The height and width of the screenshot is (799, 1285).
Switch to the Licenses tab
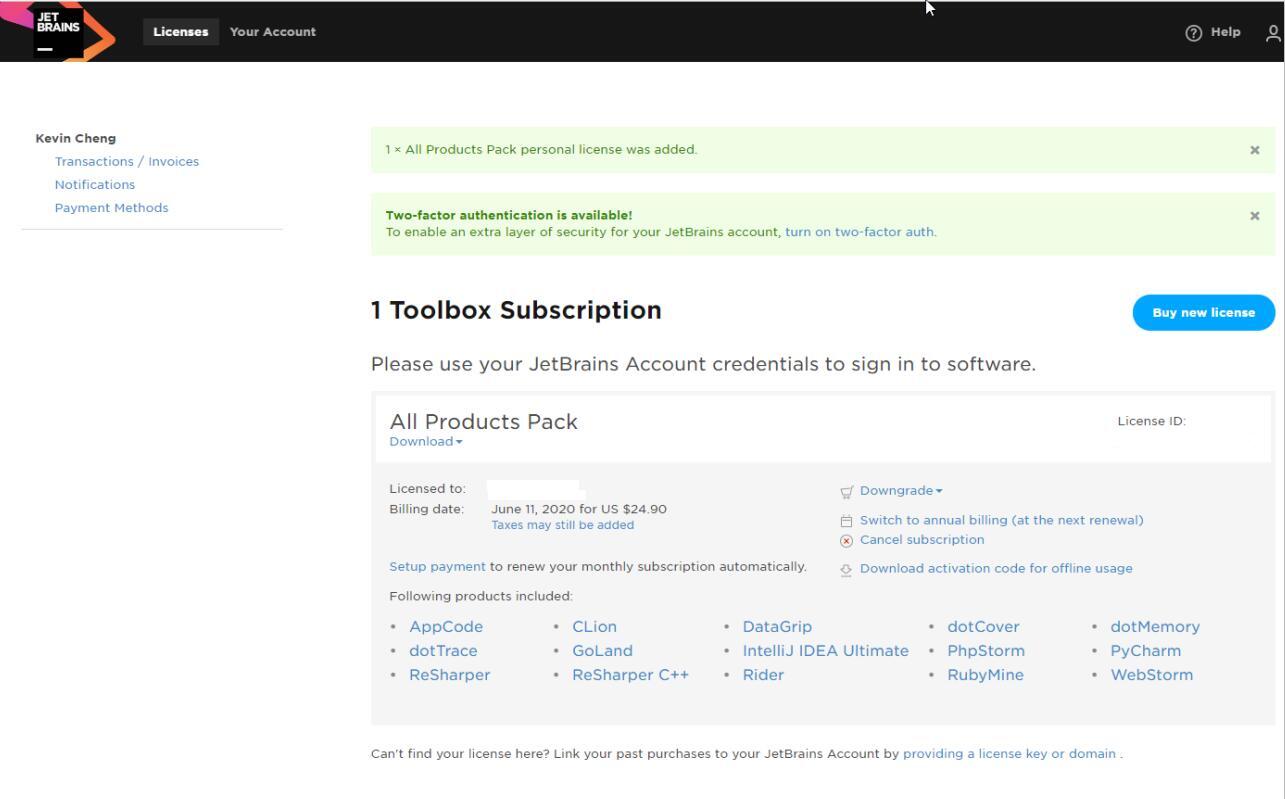[181, 32]
